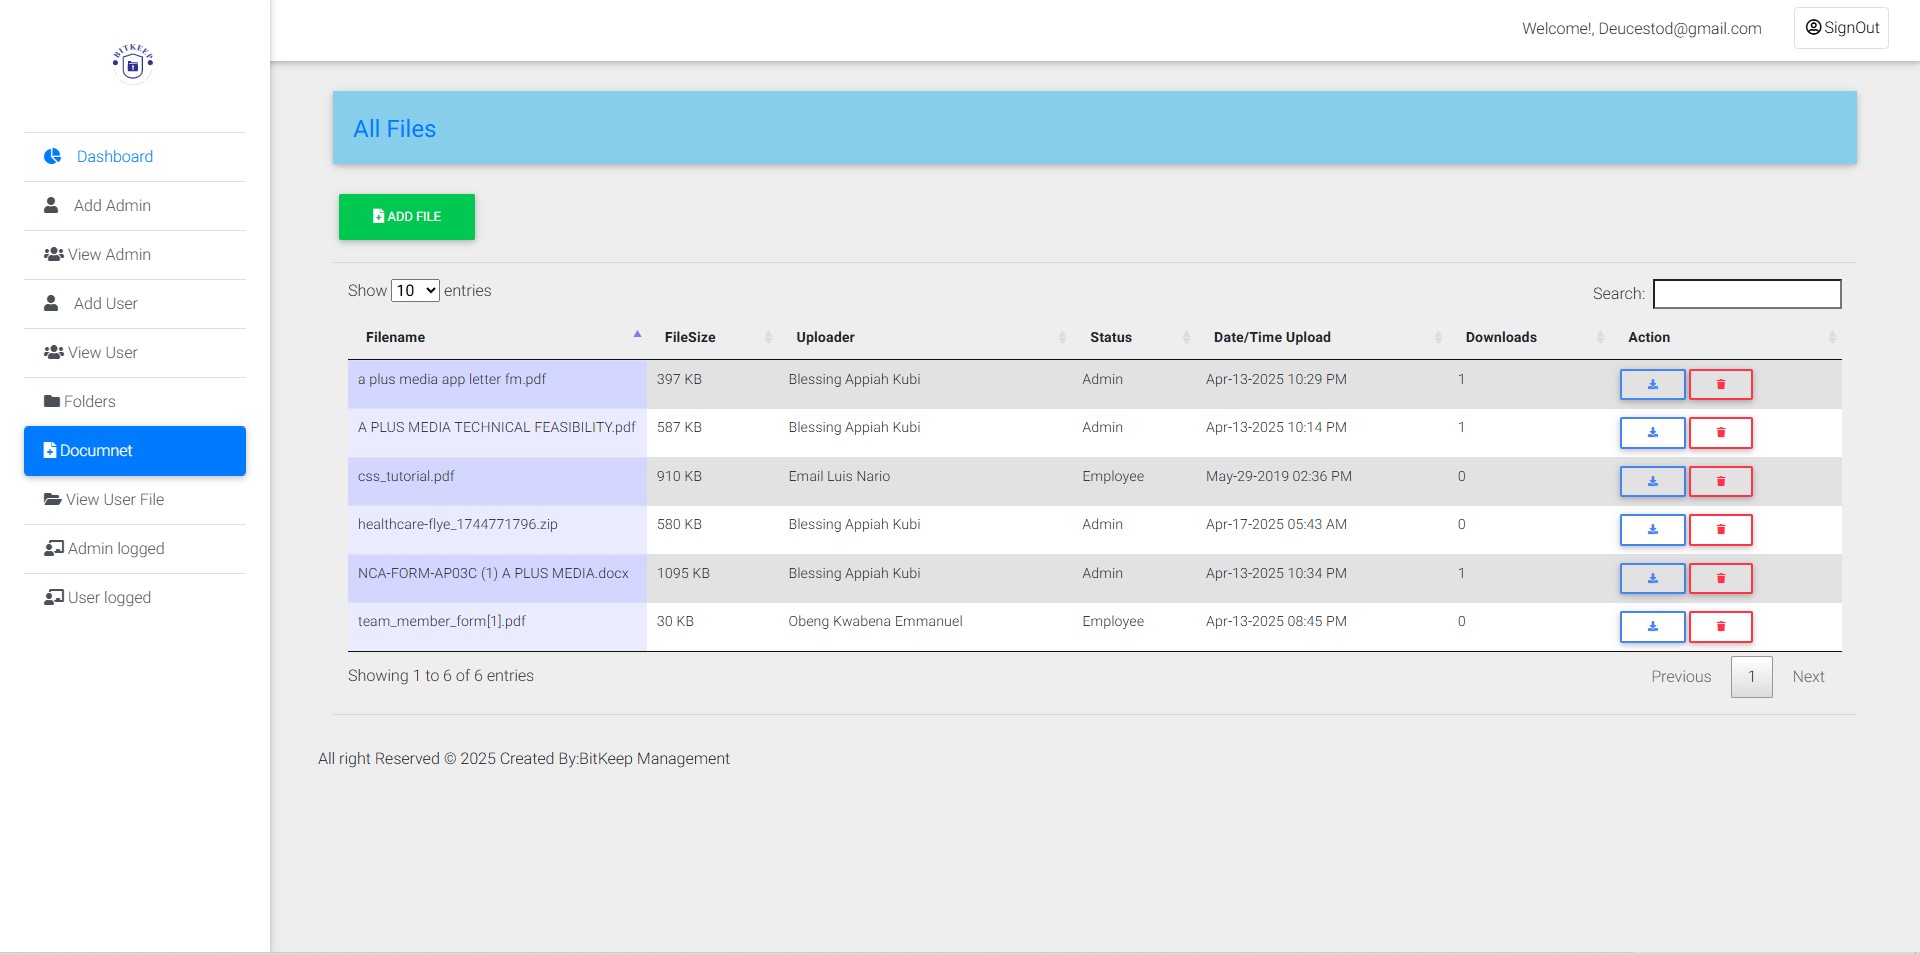Viewport: 1920px width, 954px height.
Task: Open the Admin logged page
Action: [x=115, y=549]
